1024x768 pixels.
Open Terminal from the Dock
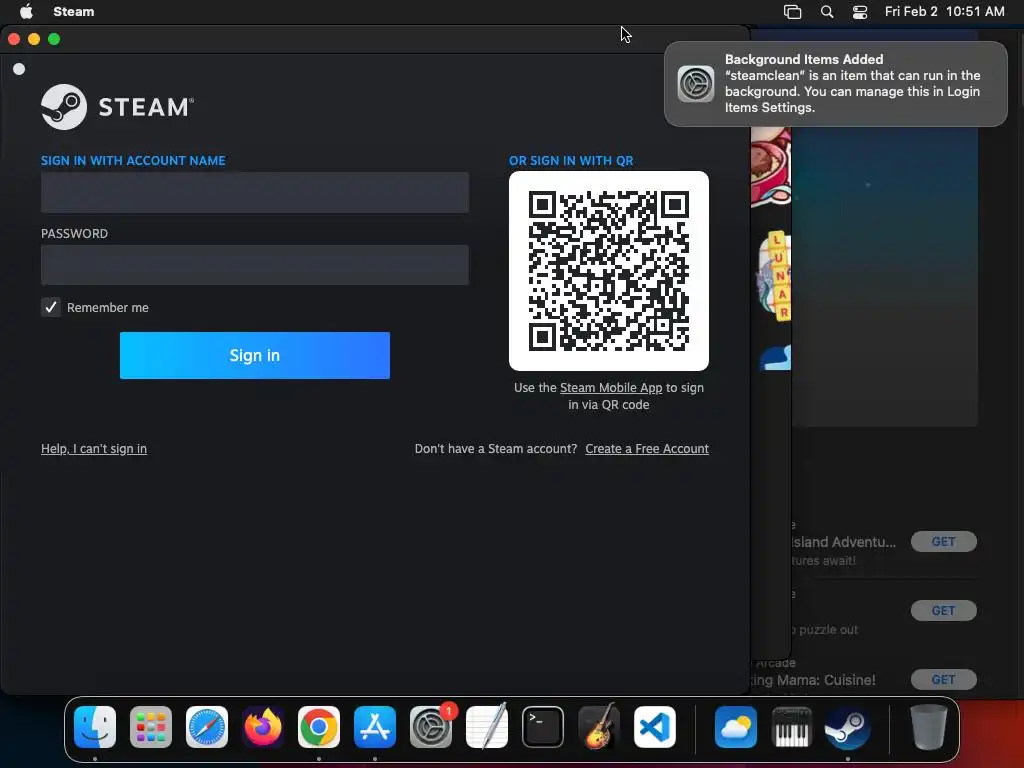coord(543,727)
